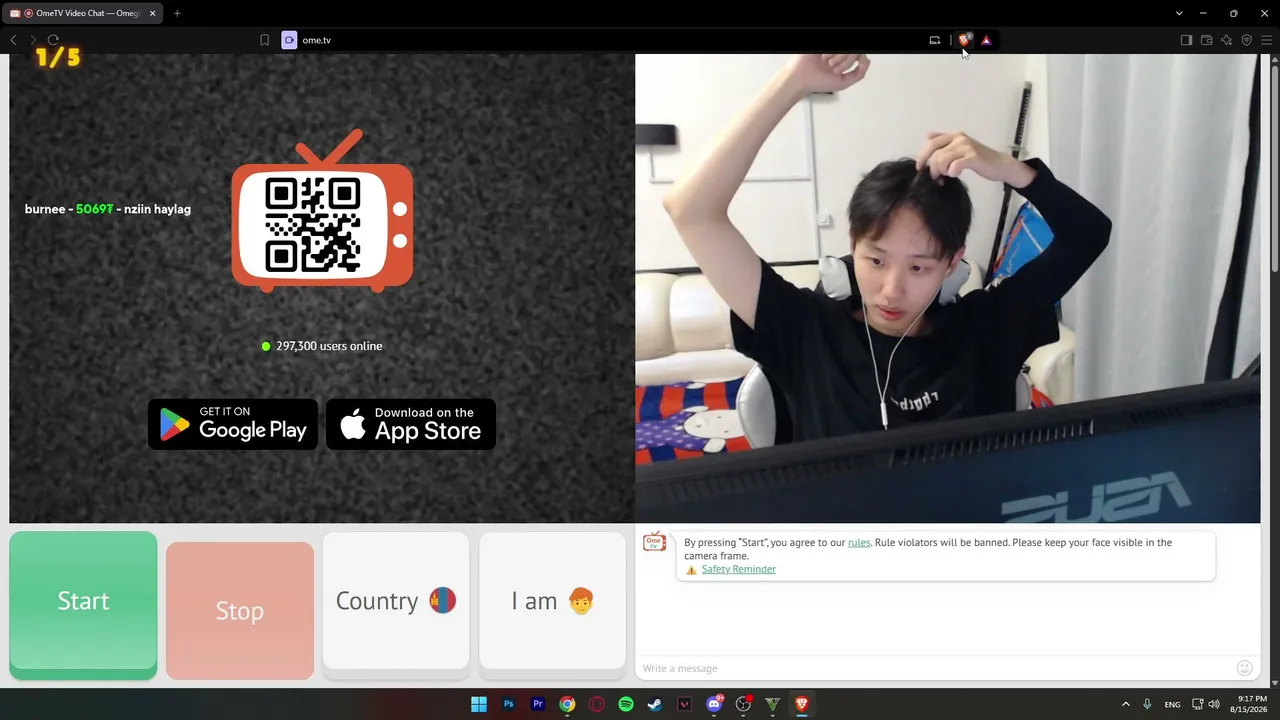Click the Stop button
Image resolution: width=1280 pixels, height=720 pixels.
pyautogui.click(x=240, y=610)
